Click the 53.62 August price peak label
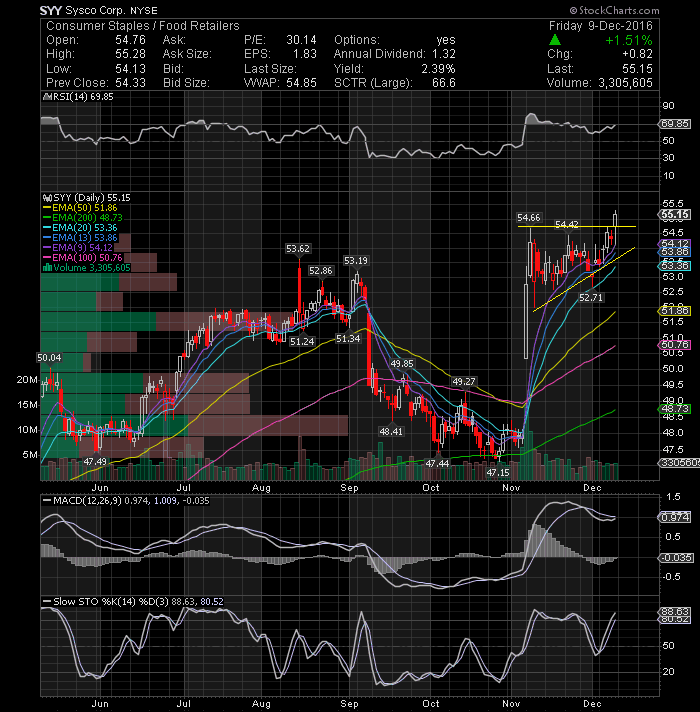 (298, 248)
